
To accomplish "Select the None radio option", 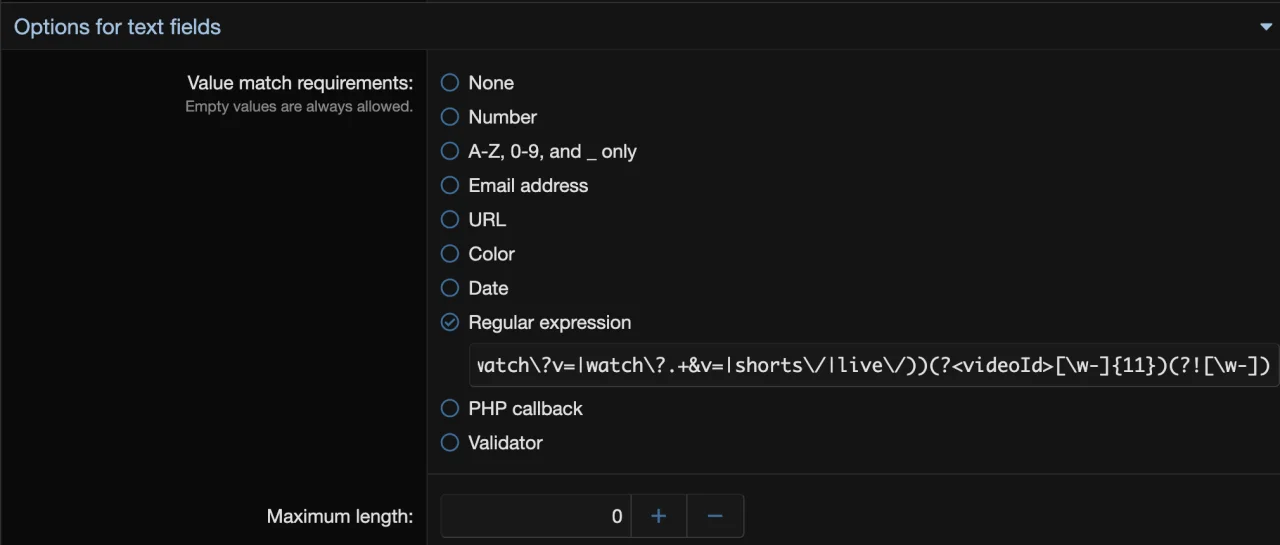I will click(x=450, y=83).
